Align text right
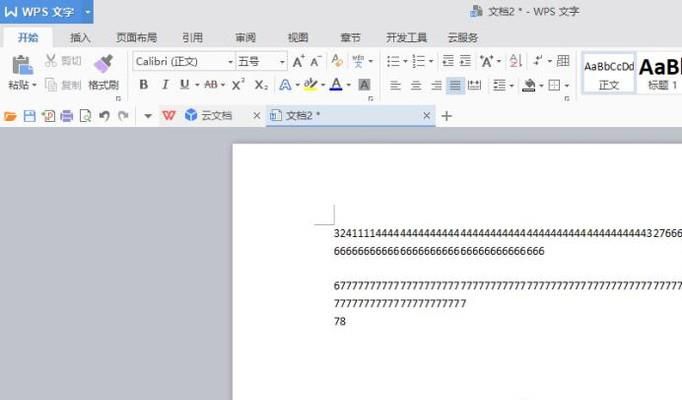Viewport: 682px width, 400px height. coord(436,85)
